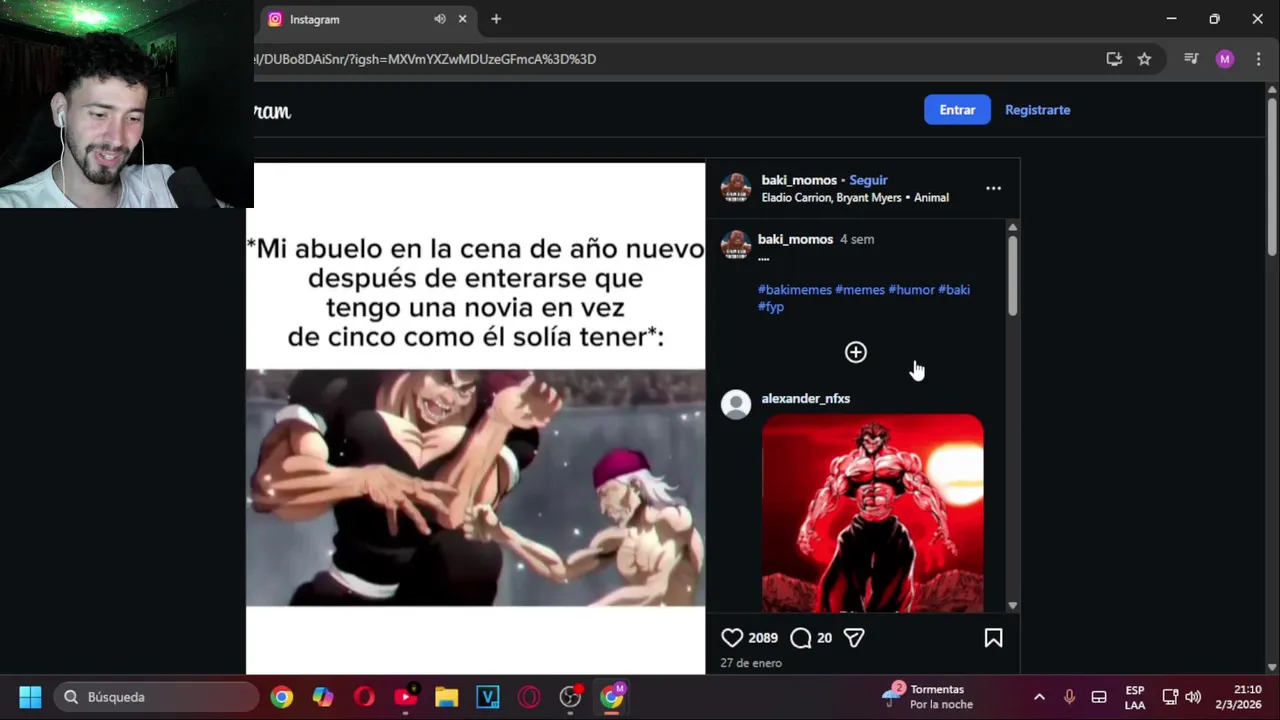The height and width of the screenshot is (720, 1280).
Task: Open the #bakimemes hashtag
Action: click(x=795, y=290)
